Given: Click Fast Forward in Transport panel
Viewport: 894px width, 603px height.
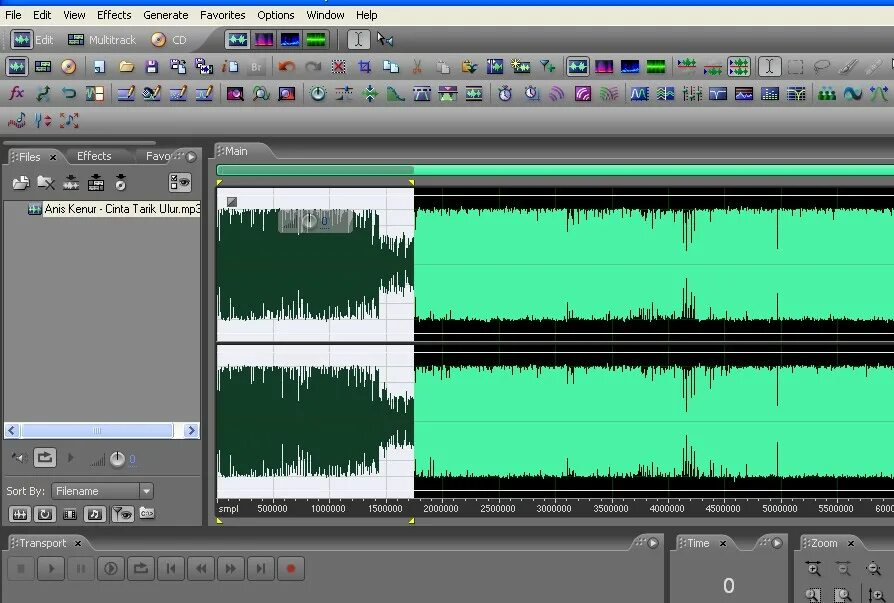Looking at the screenshot, I should [x=231, y=568].
